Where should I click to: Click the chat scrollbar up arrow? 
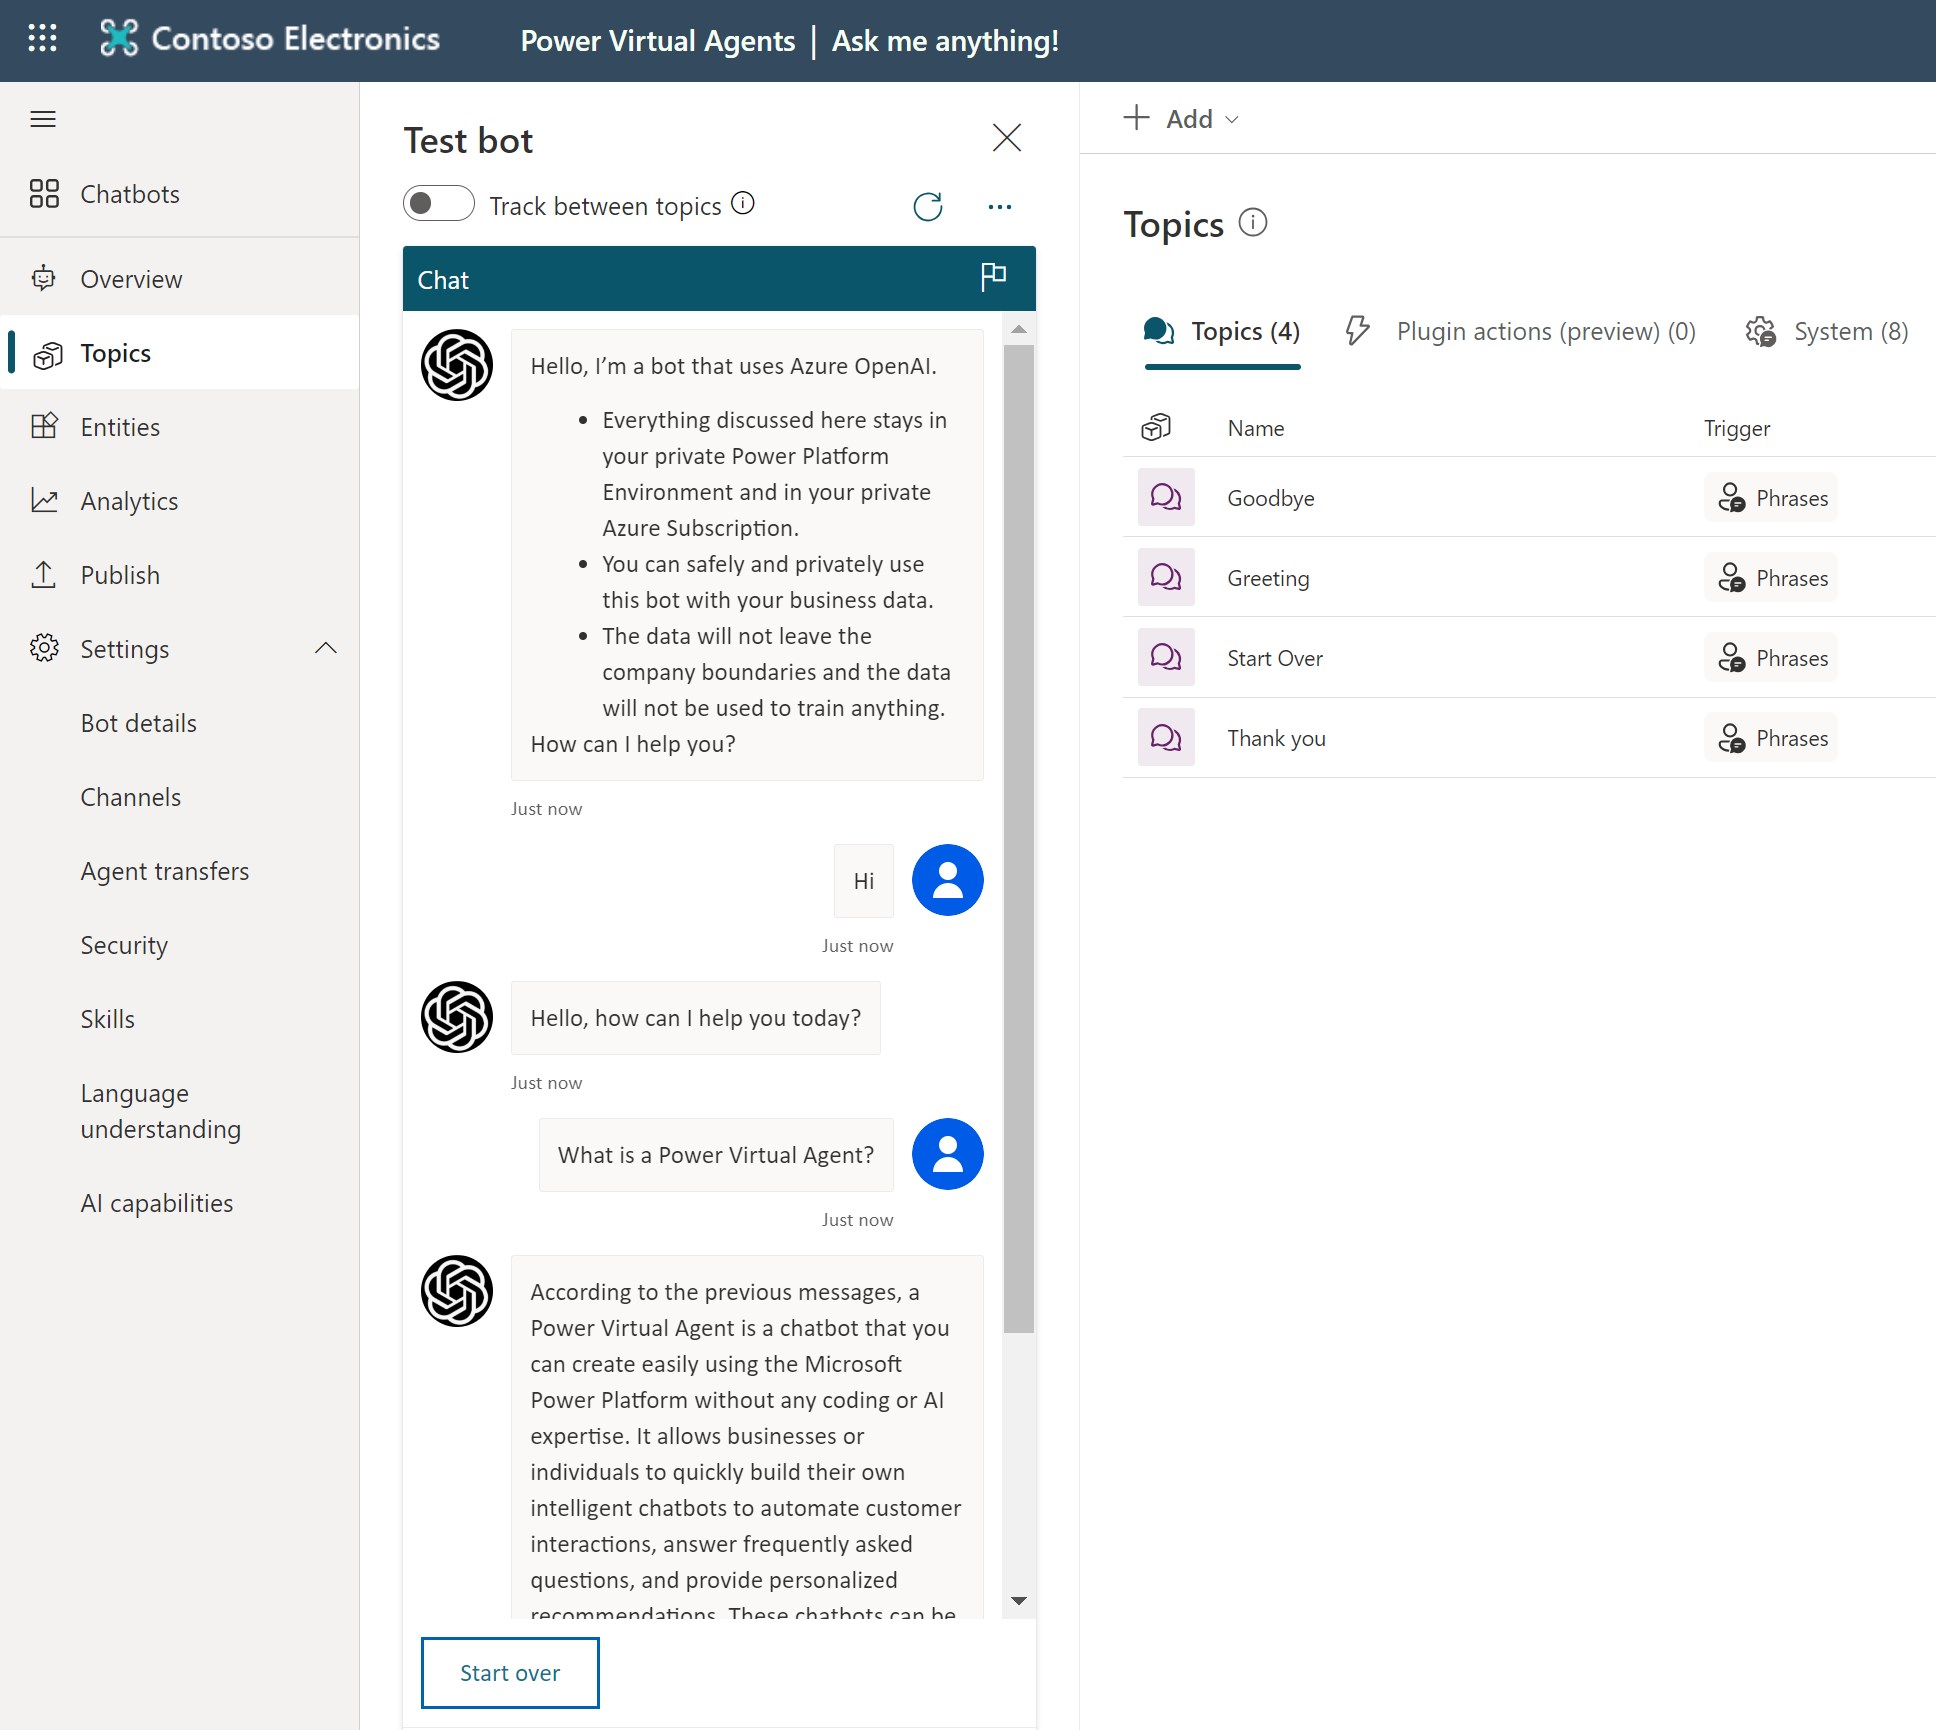coord(1019,329)
